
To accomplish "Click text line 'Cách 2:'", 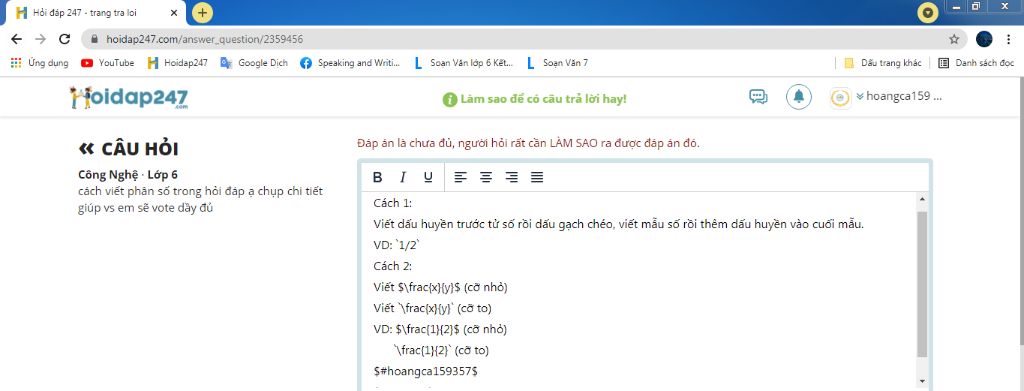I will coord(392,266).
